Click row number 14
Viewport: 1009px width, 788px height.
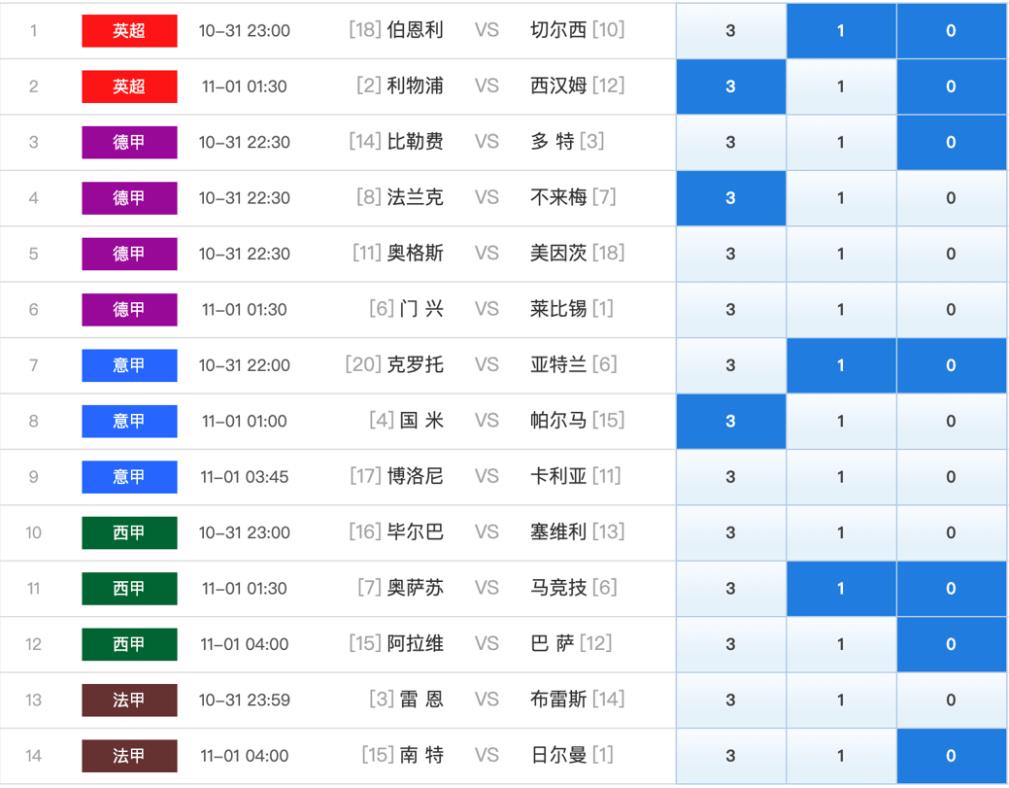click(33, 756)
